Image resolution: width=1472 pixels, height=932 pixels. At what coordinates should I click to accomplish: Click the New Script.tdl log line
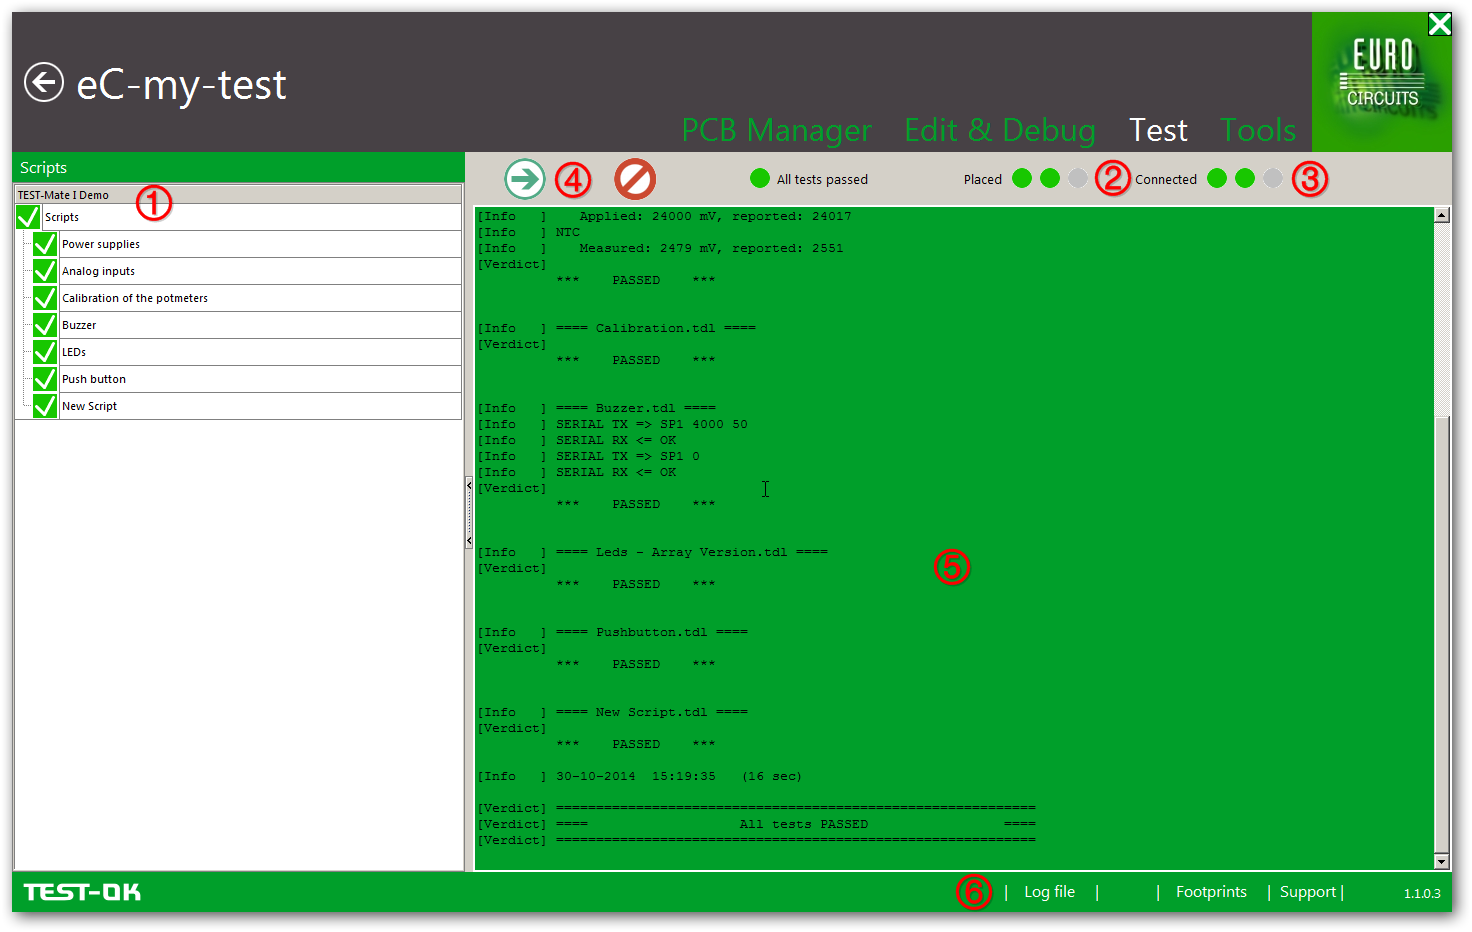613,712
